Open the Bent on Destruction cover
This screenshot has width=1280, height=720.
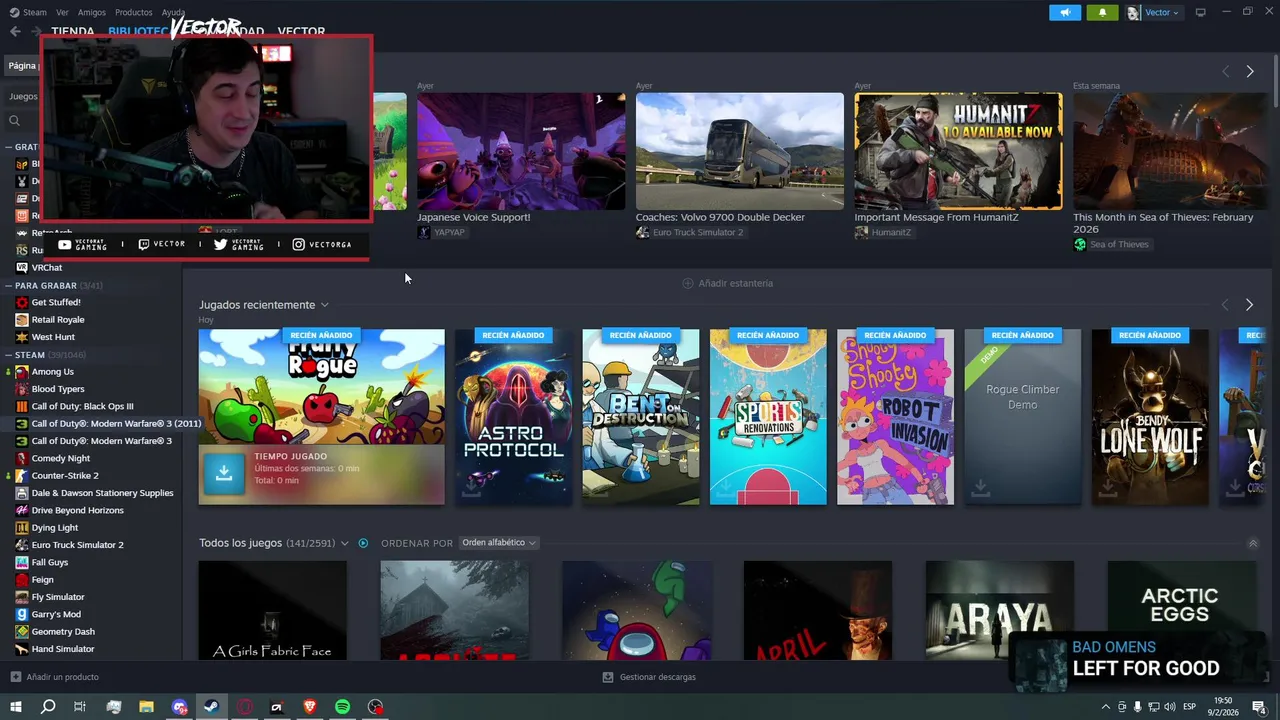641,417
